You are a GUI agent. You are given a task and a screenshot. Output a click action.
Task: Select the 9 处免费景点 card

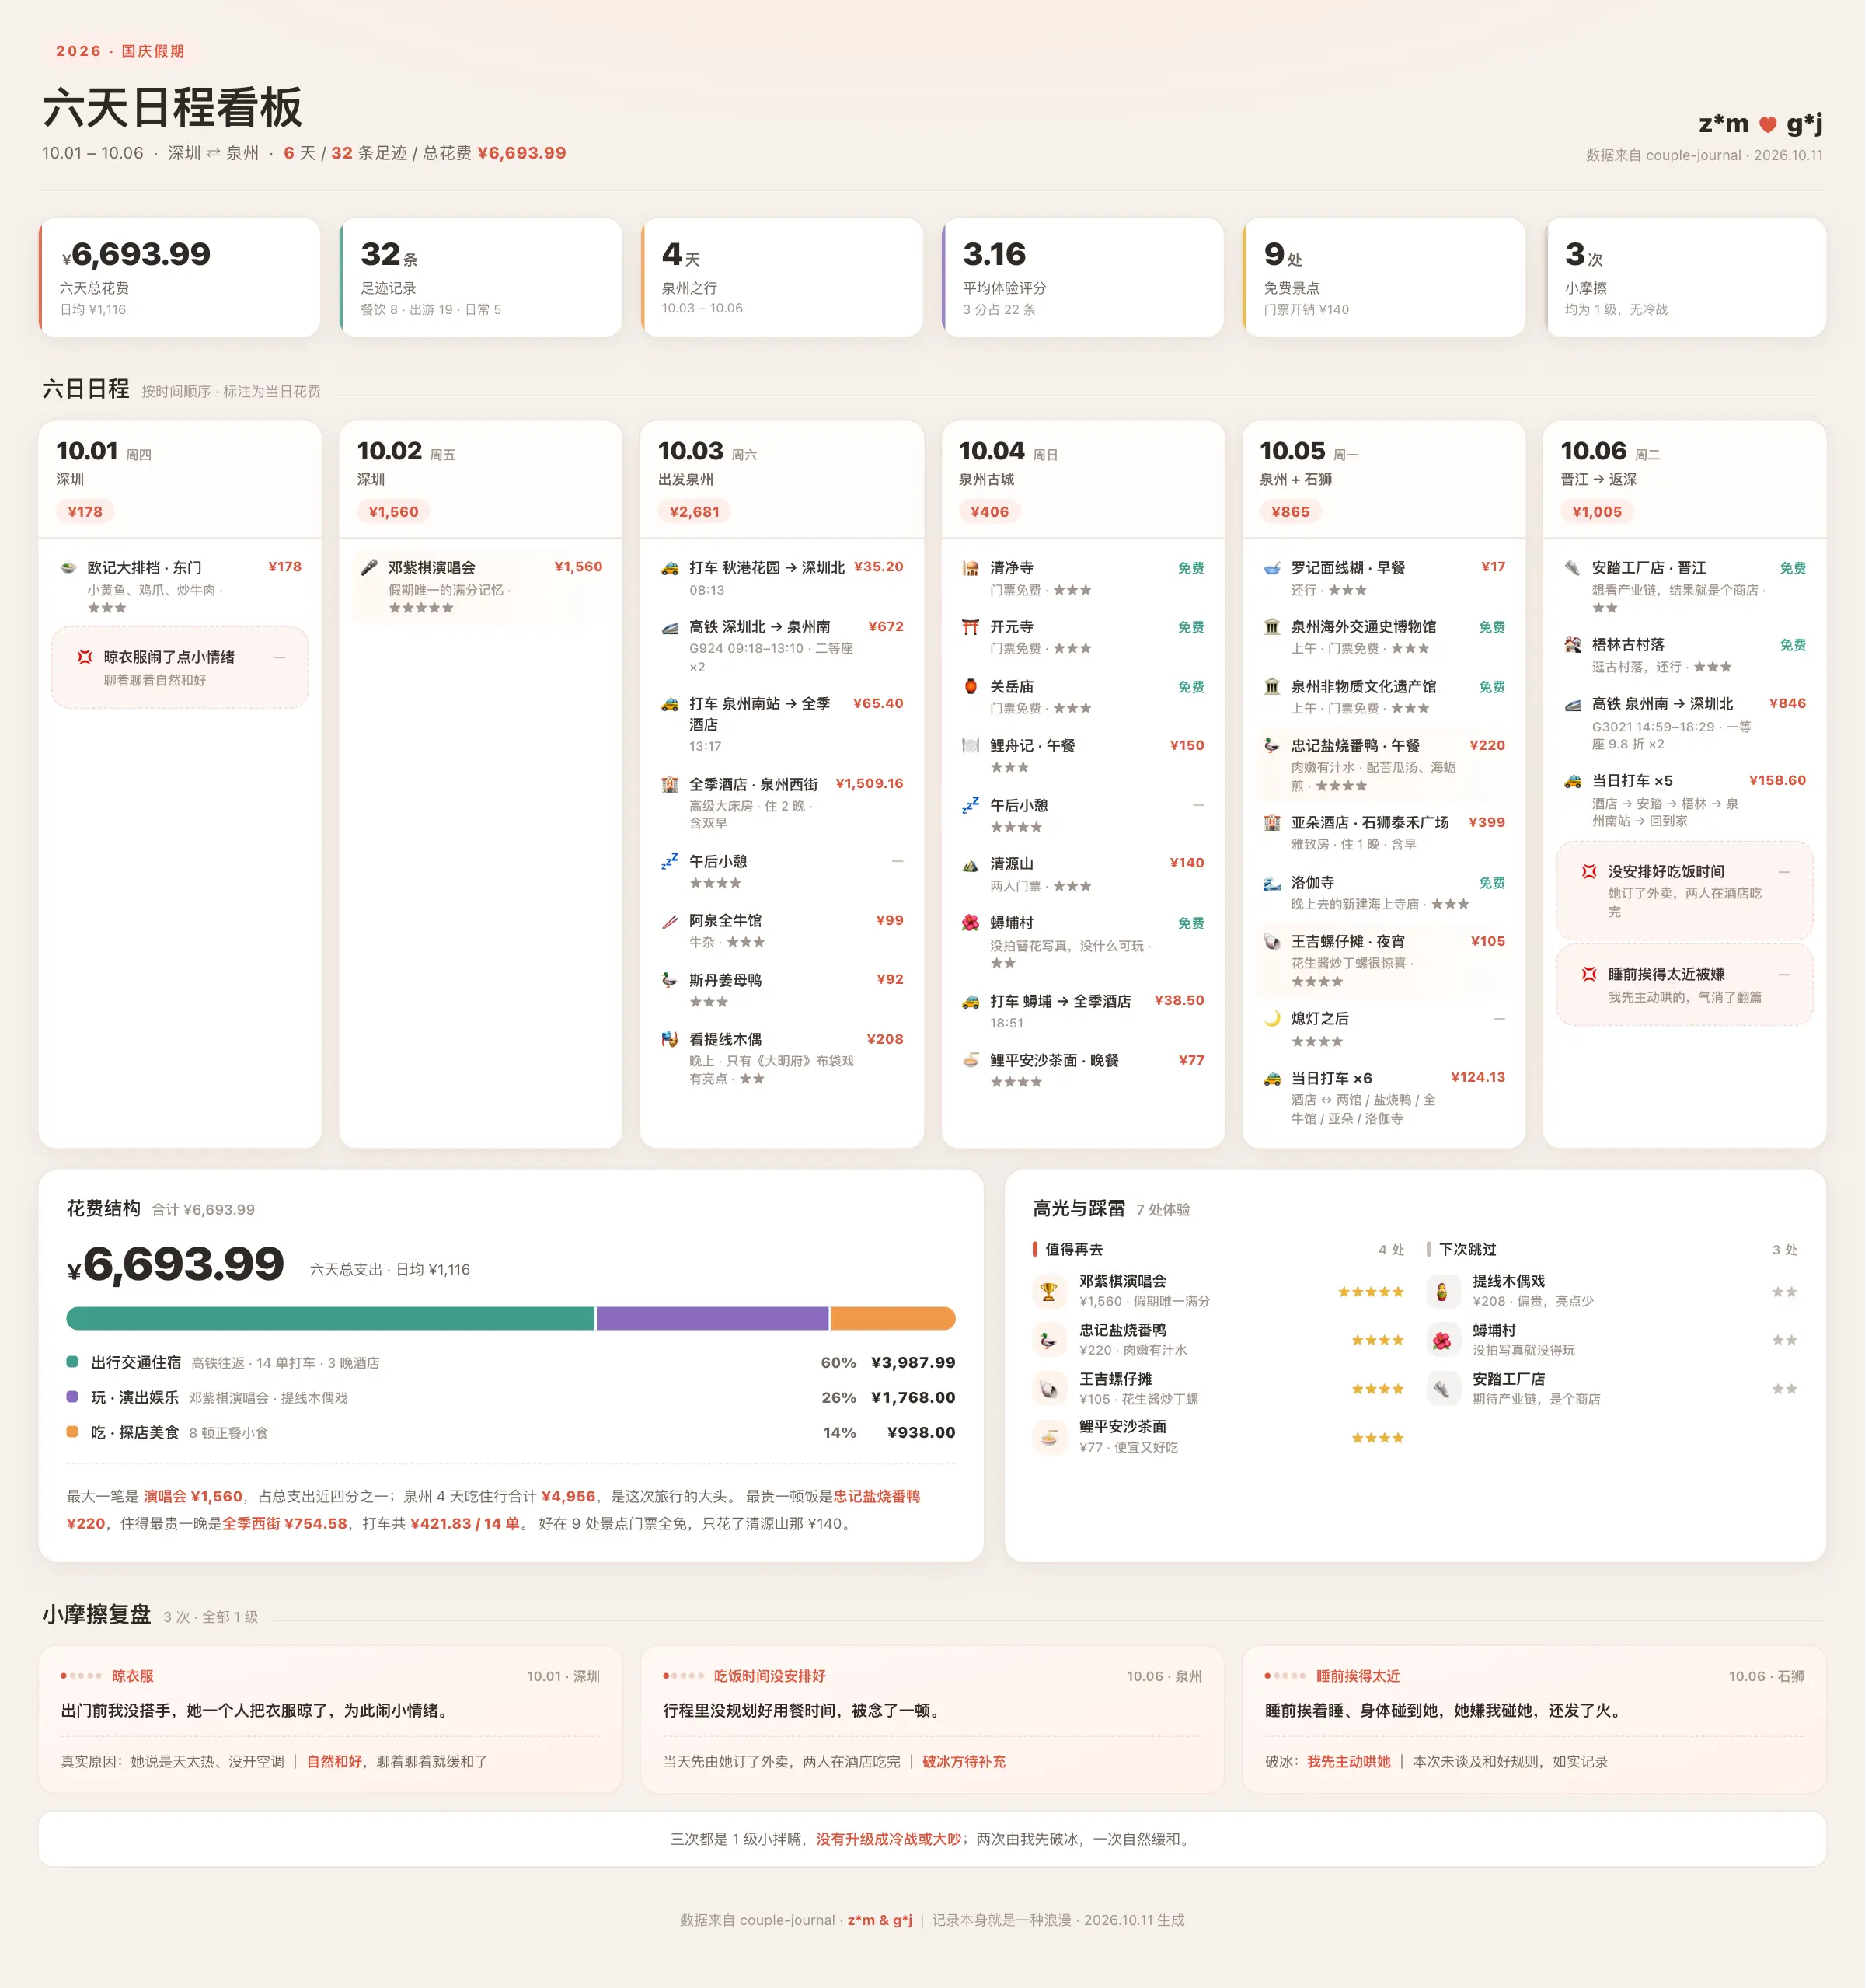point(1384,277)
